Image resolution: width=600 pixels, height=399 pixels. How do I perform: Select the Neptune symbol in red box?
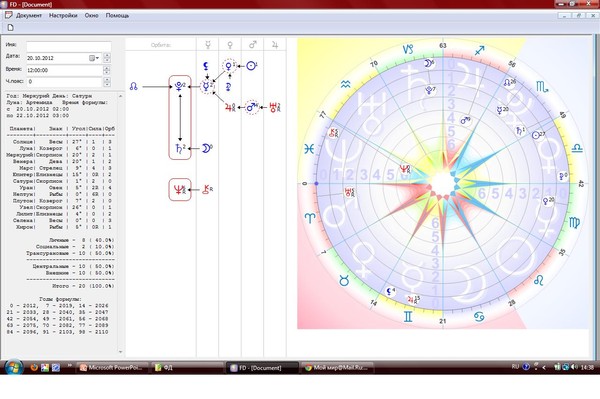[179, 189]
